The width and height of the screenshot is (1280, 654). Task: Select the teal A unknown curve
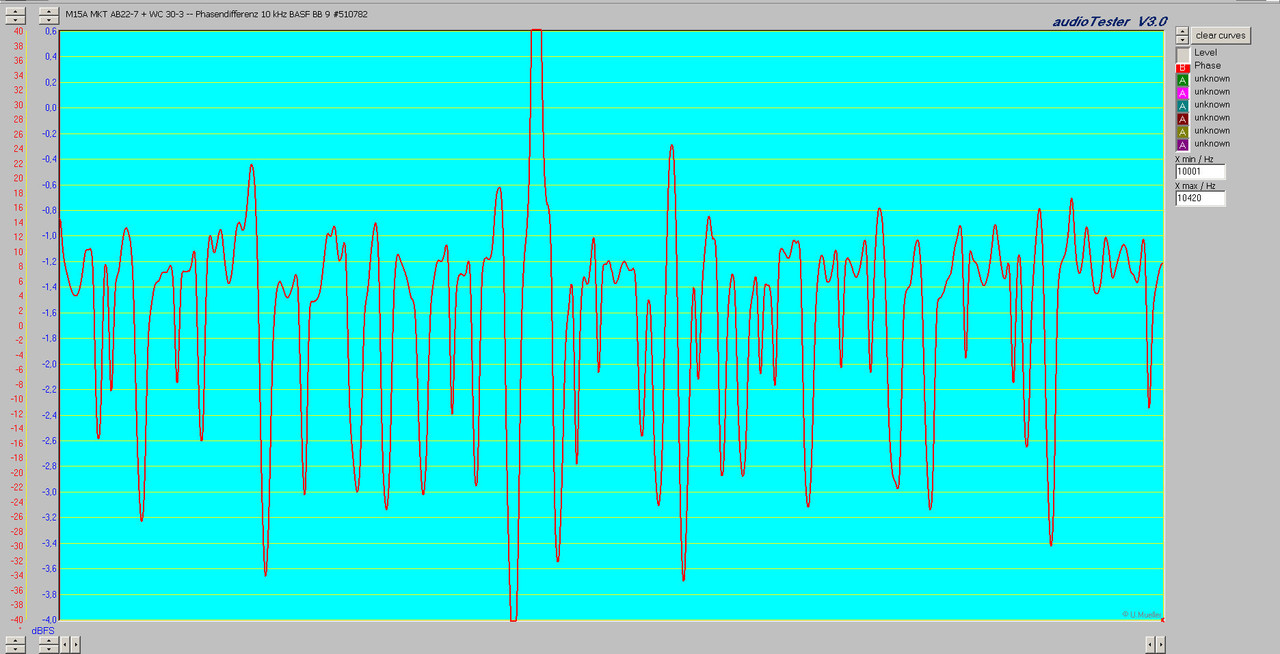[1183, 105]
